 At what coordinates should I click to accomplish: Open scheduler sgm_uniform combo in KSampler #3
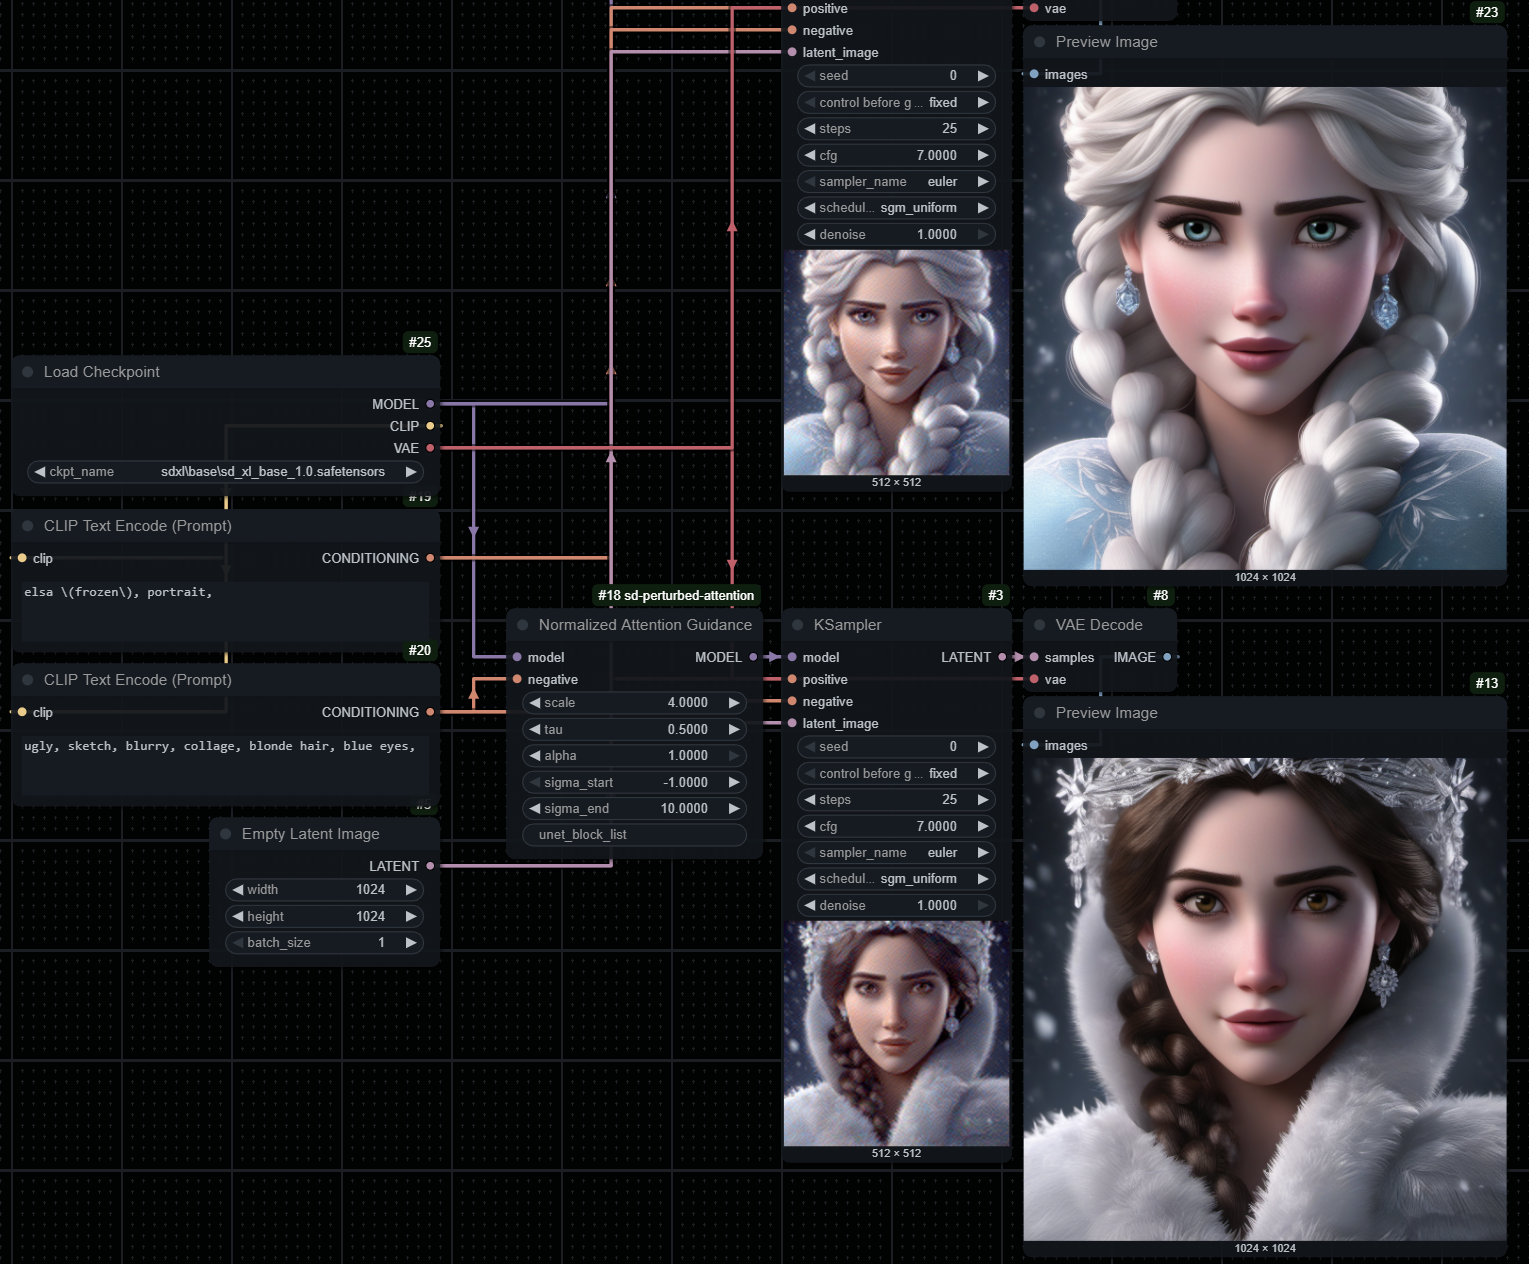coord(896,879)
